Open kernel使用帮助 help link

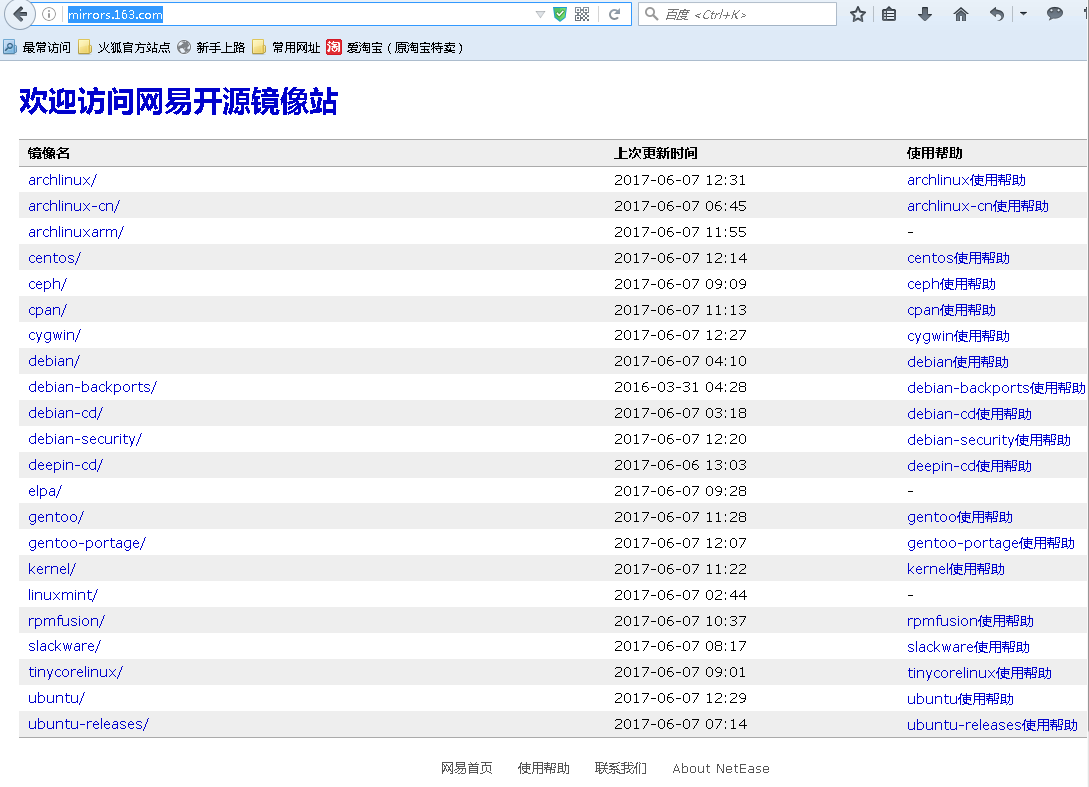pos(956,569)
